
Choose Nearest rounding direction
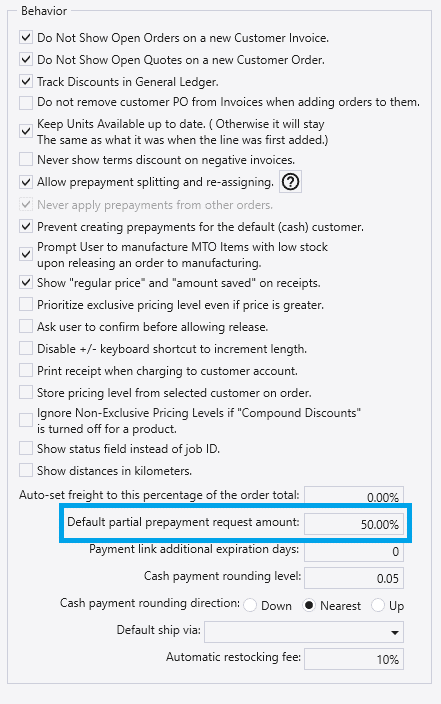pyautogui.click(x=309, y=605)
